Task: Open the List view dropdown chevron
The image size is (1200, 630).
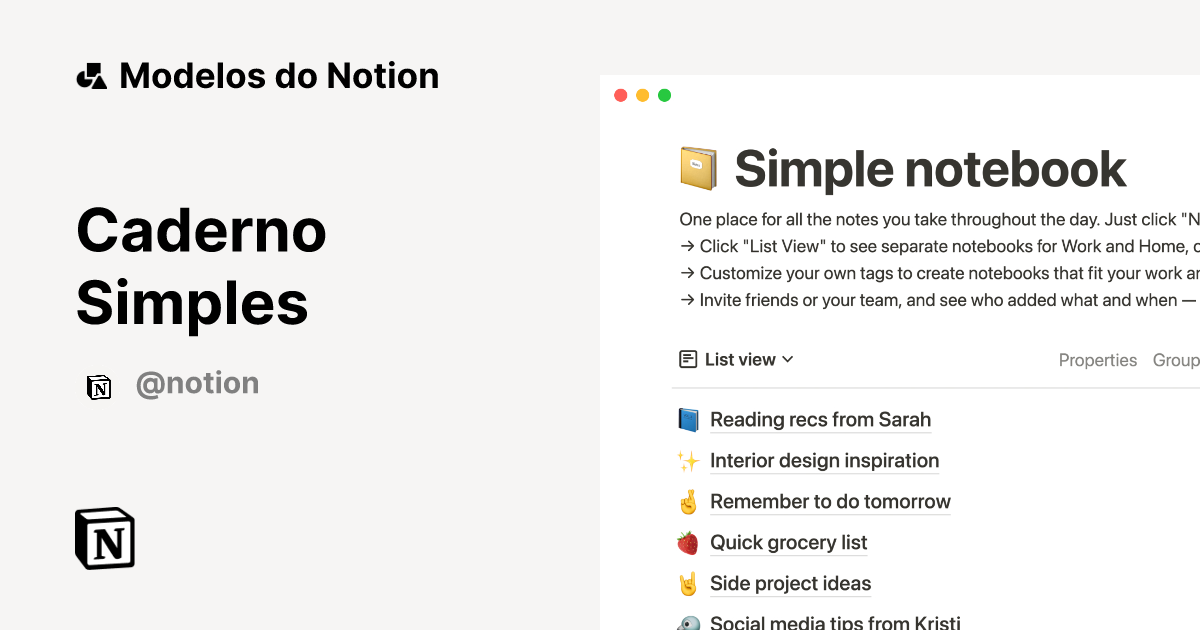Action: click(789, 359)
